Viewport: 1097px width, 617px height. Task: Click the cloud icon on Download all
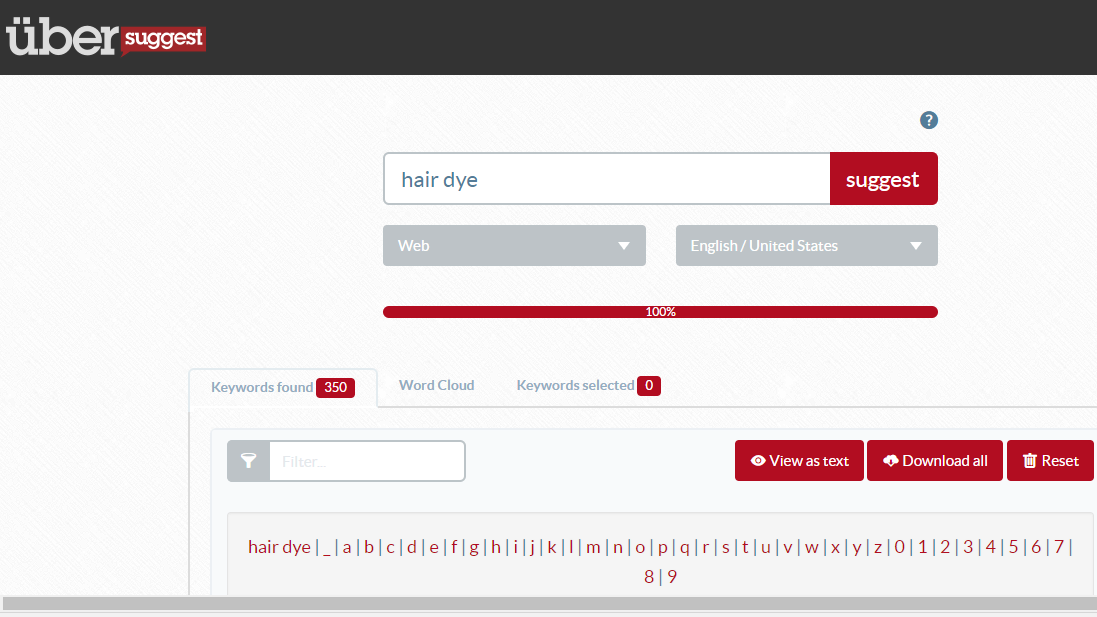tap(891, 461)
